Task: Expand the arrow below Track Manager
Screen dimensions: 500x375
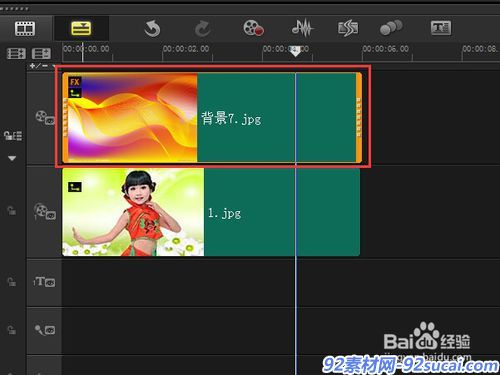Action: (x=12, y=158)
